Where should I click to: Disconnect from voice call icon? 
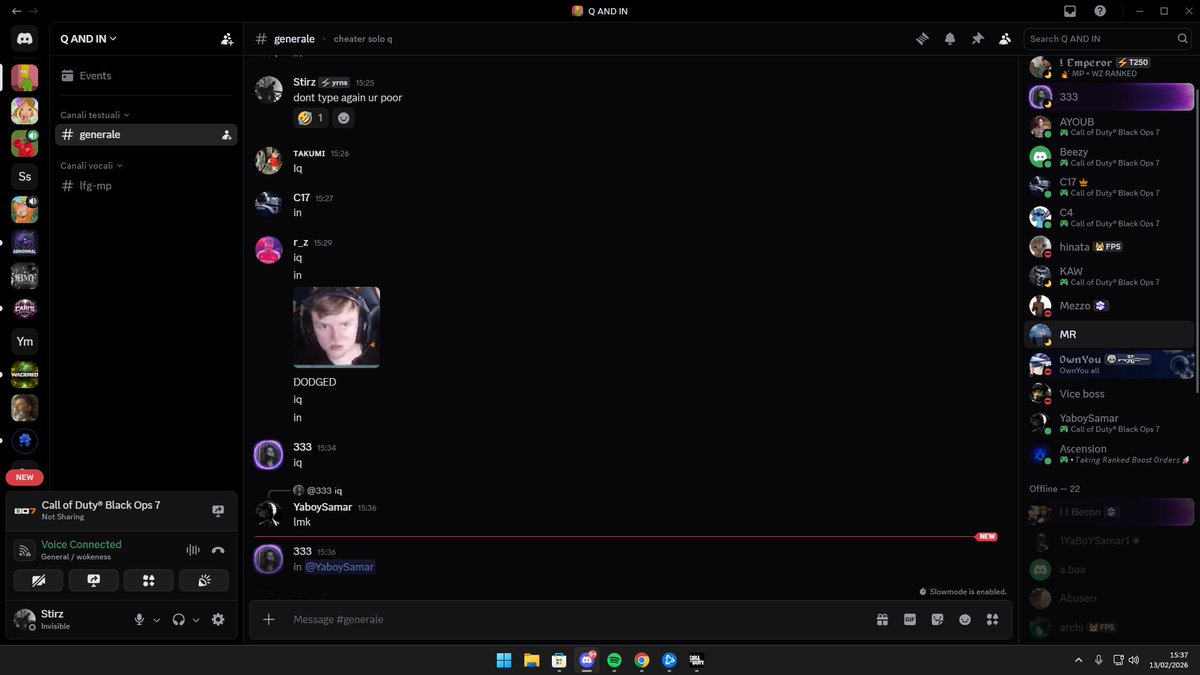click(x=218, y=550)
